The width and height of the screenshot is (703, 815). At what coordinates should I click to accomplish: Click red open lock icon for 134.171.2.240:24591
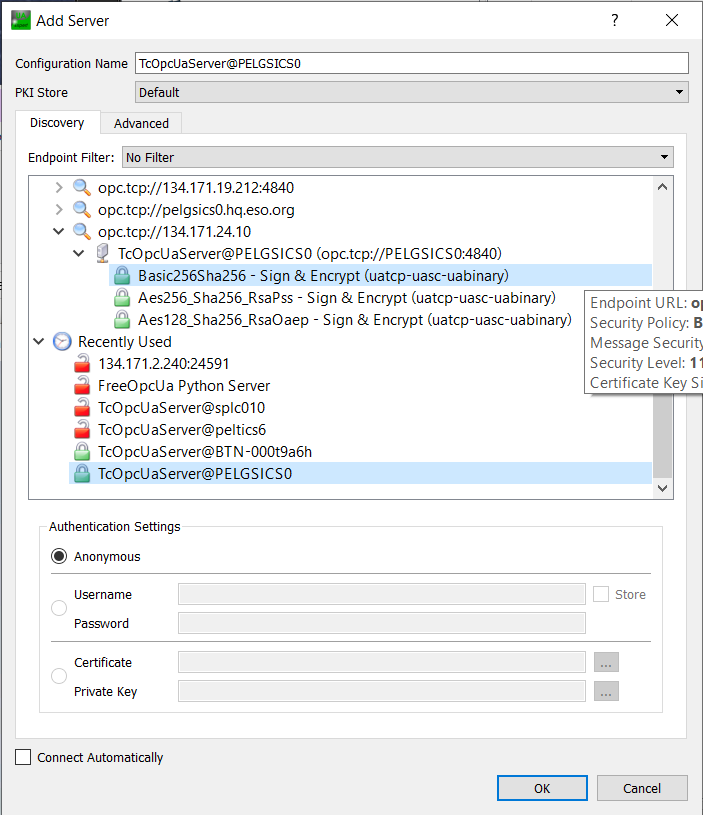click(x=82, y=364)
